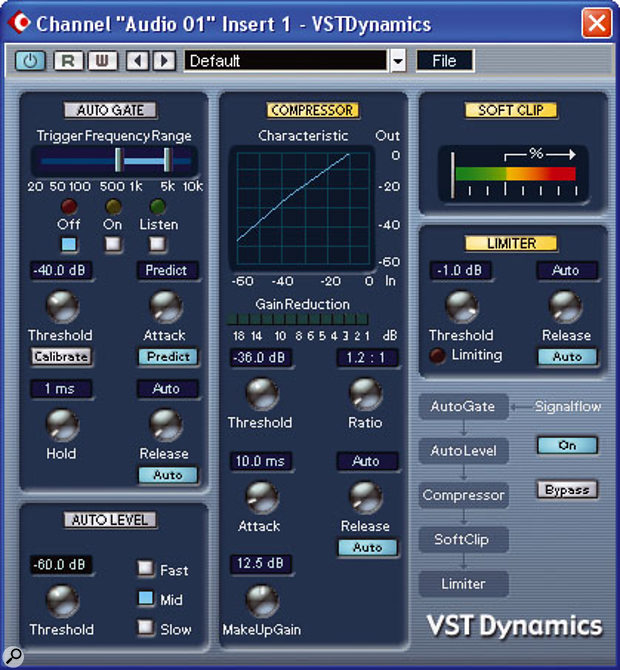This screenshot has width=620, height=670.
Task: Click the Compressor Release knob
Action: [366, 497]
